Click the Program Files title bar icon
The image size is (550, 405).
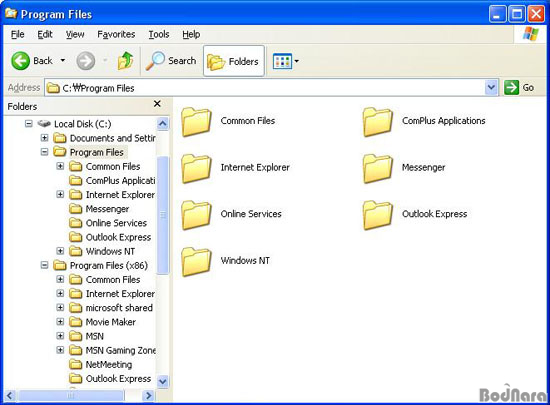11,13
